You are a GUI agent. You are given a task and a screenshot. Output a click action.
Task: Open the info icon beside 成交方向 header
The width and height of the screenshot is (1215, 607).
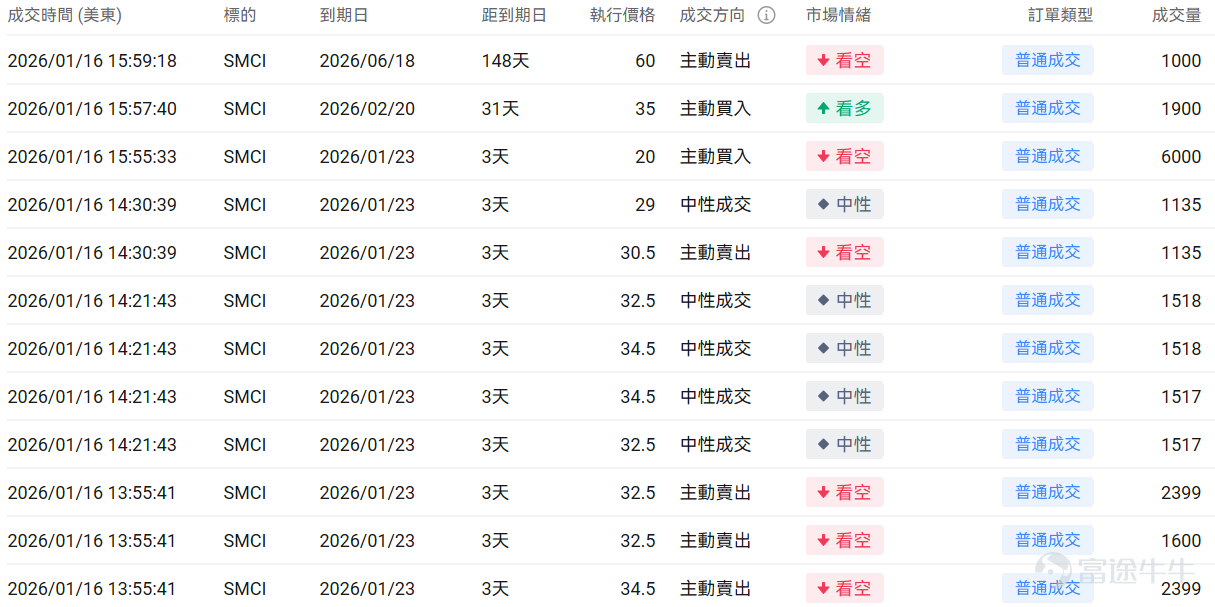(x=766, y=15)
